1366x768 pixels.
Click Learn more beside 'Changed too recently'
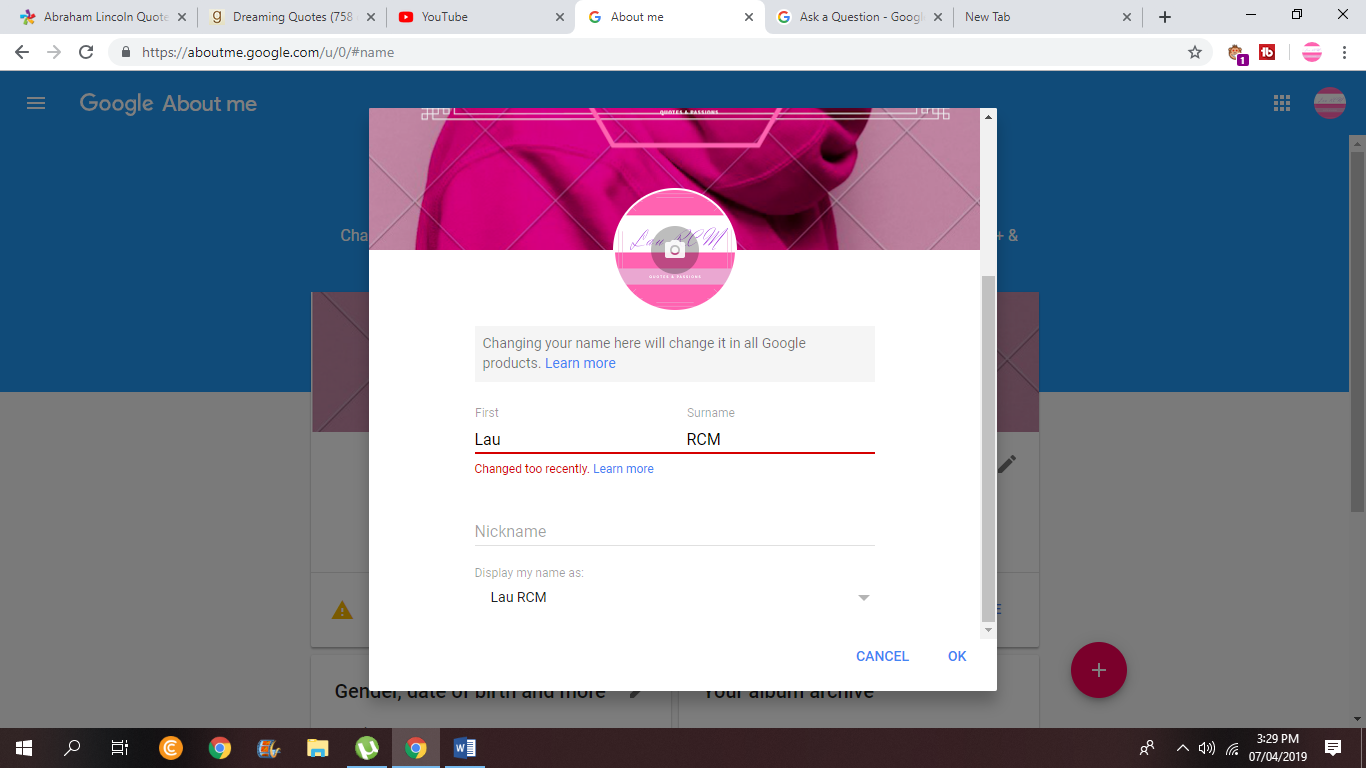[x=623, y=468]
